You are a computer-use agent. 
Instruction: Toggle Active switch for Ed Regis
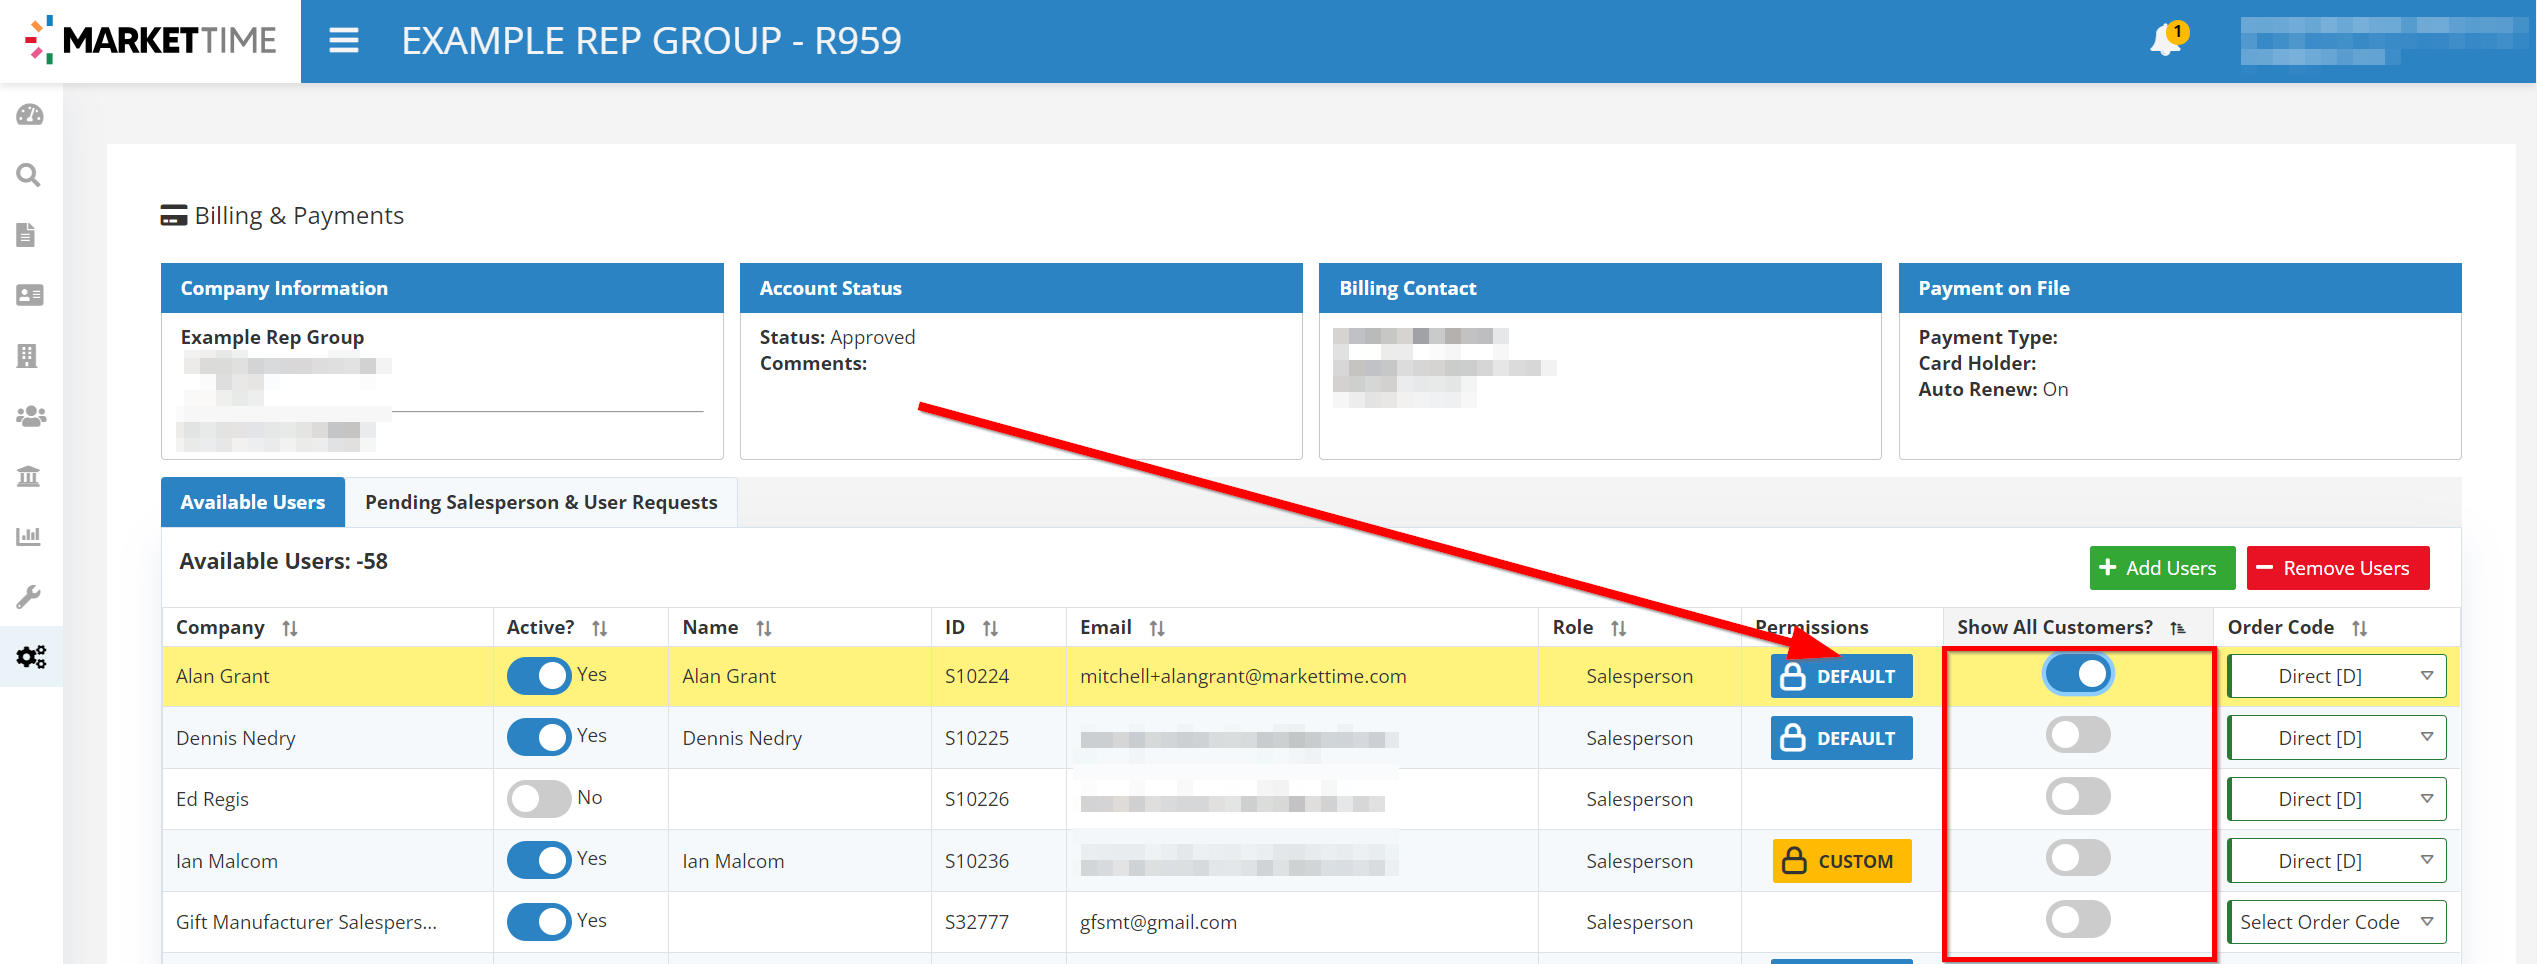point(538,799)
